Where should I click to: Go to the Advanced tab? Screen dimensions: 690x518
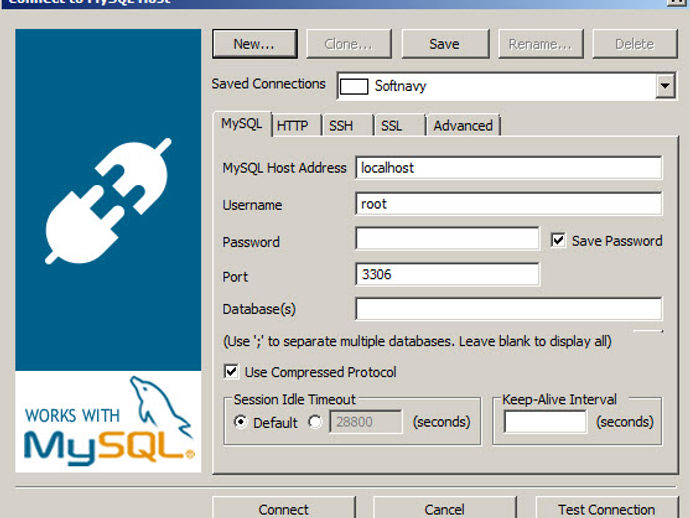tap(463, 126)
